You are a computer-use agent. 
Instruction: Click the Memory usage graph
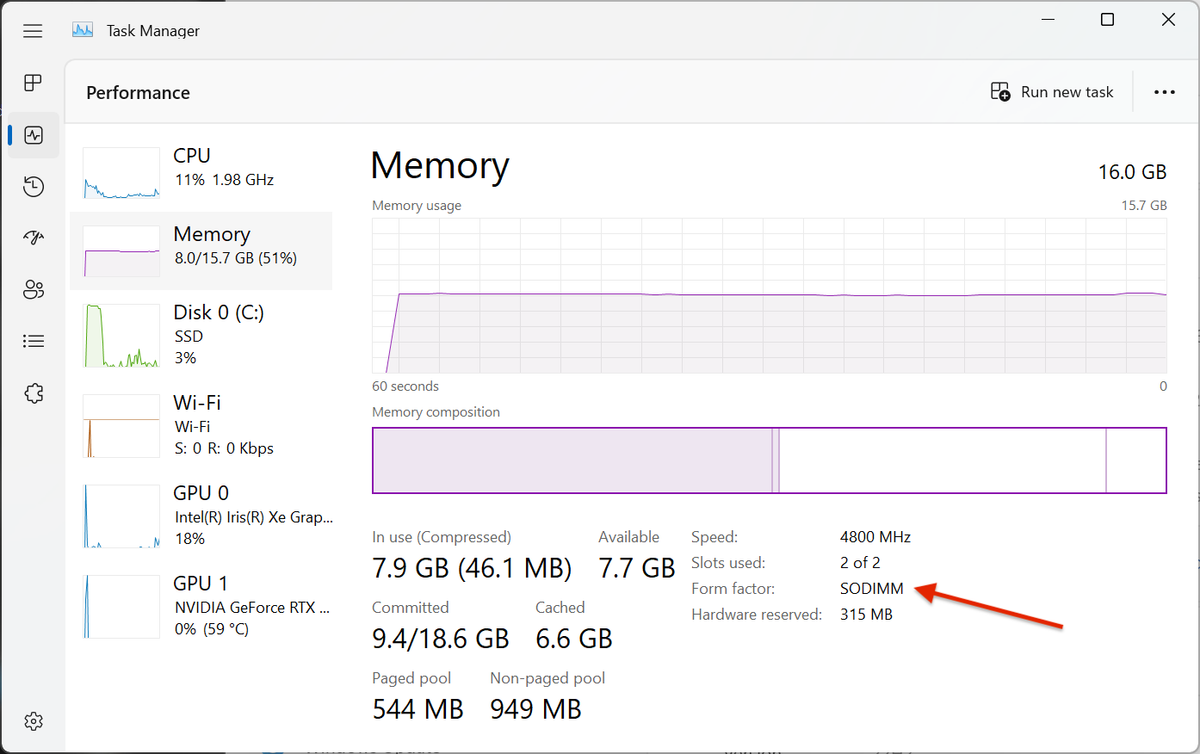pyautogui.click(x=768, y=296)
